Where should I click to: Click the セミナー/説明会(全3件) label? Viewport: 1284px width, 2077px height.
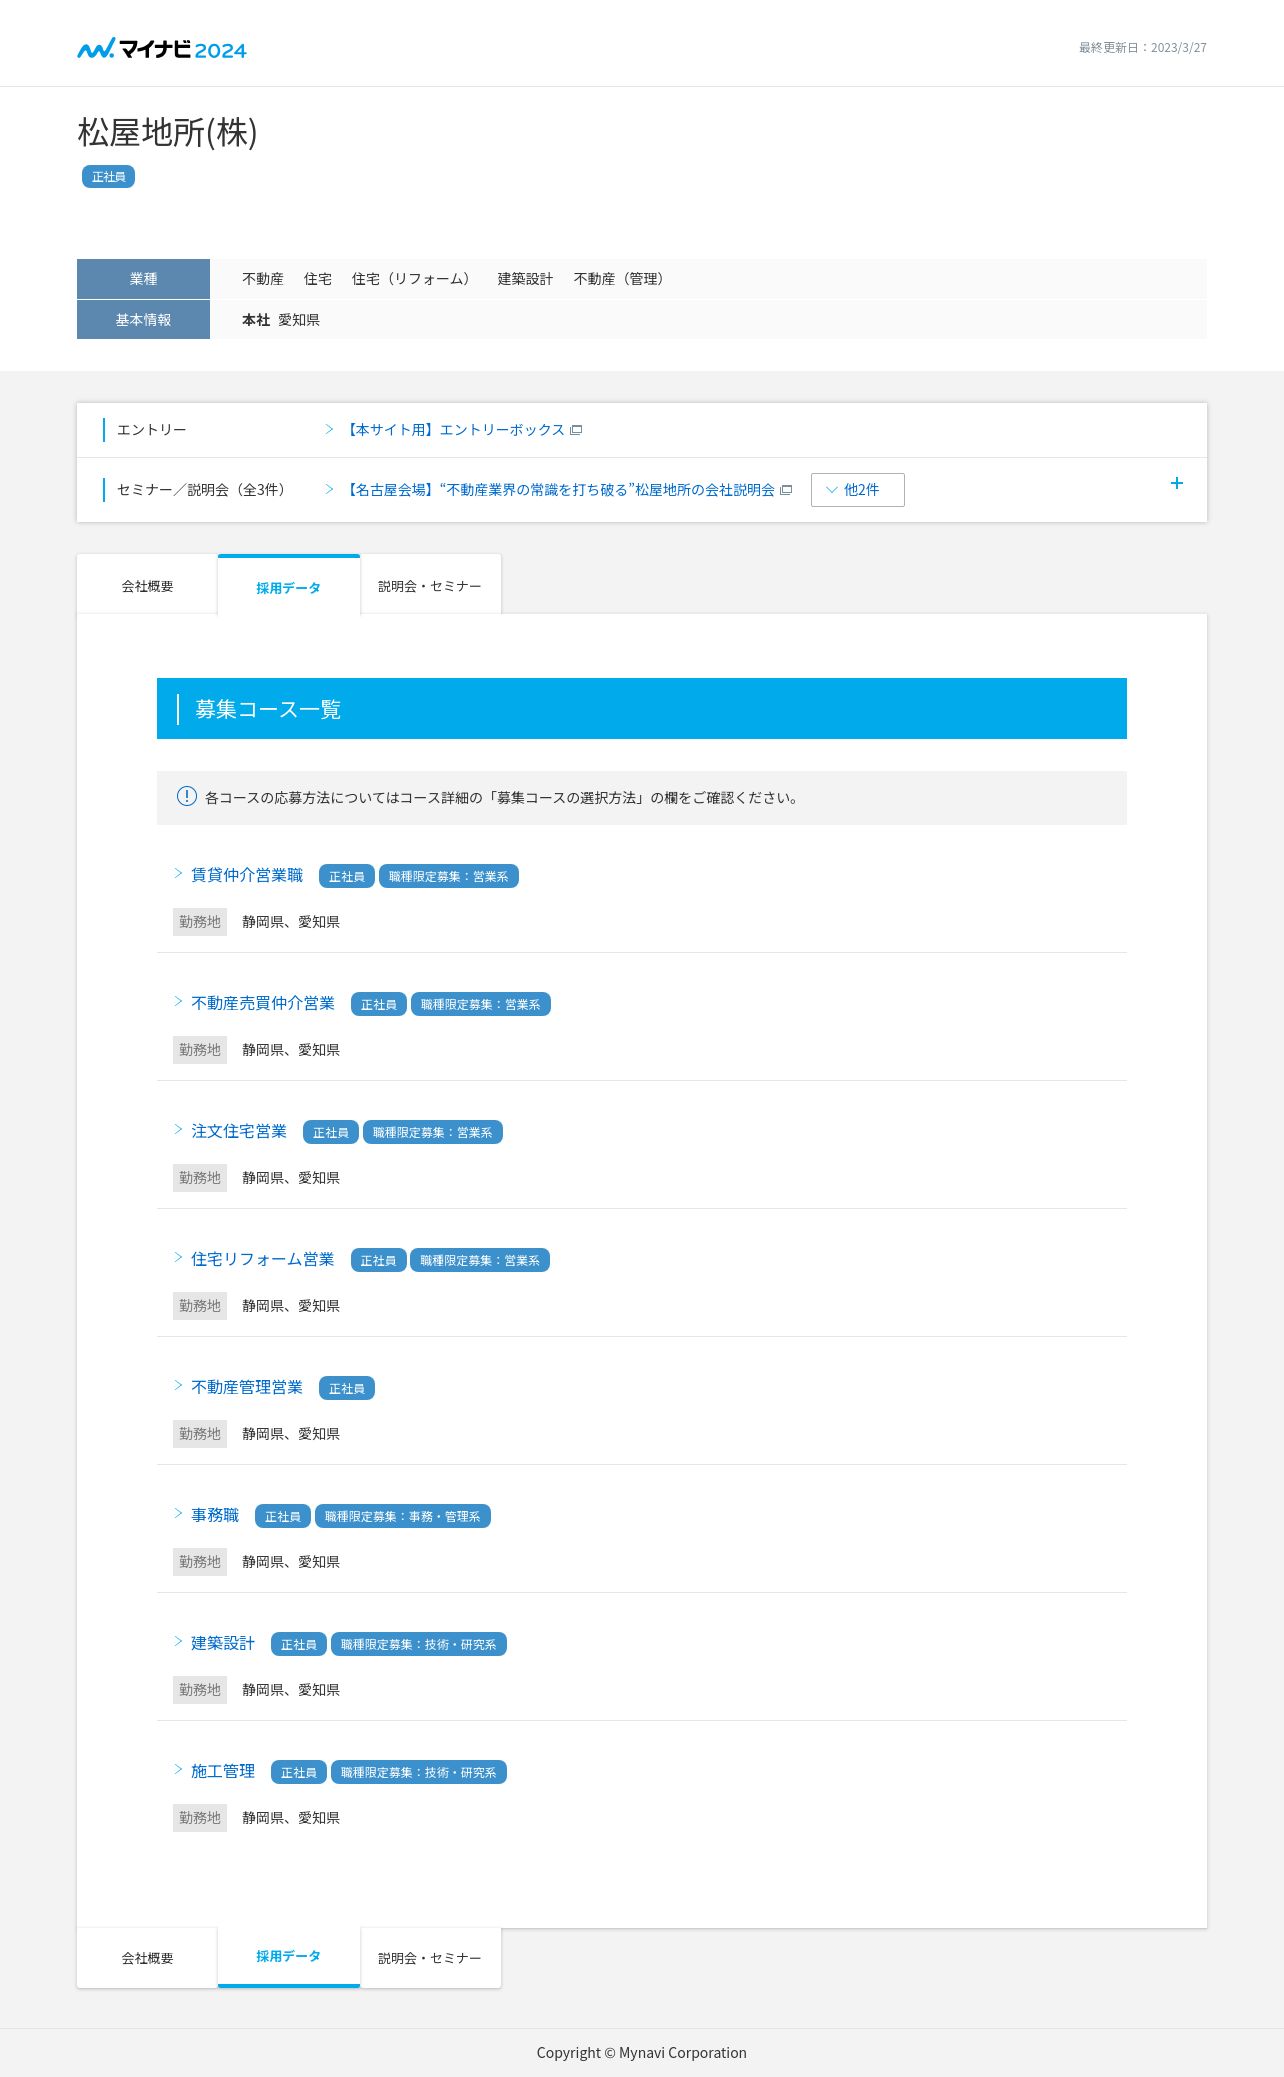click(x=204, y=490)
